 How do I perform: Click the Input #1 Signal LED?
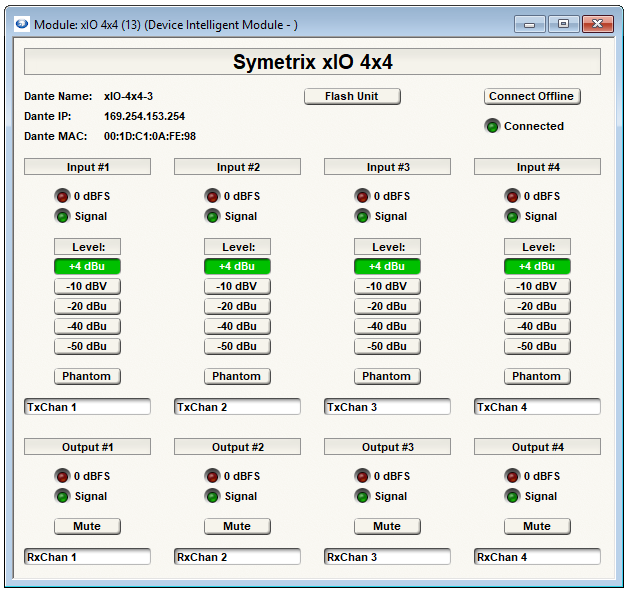click(x=62, y=217)
